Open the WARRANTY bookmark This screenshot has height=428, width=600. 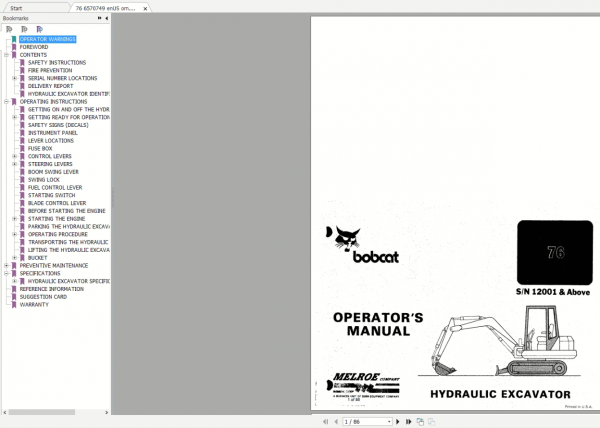34,305
